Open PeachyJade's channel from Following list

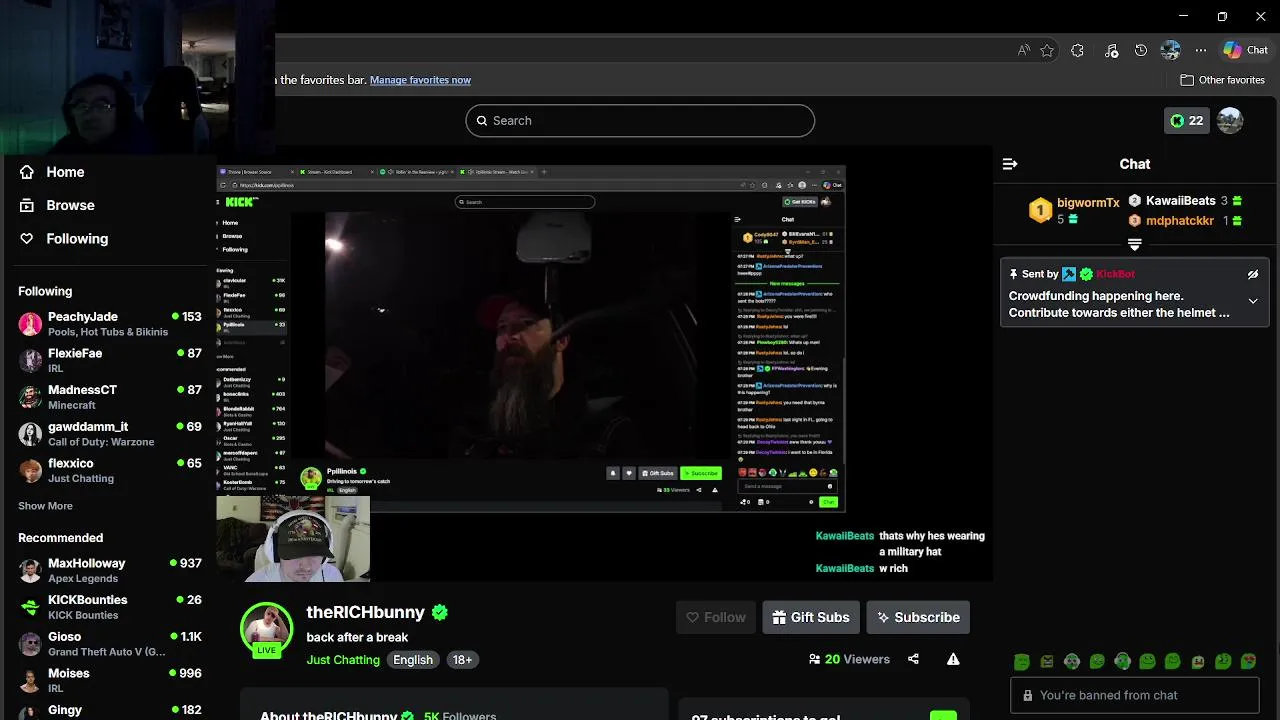tap(110, 324)
